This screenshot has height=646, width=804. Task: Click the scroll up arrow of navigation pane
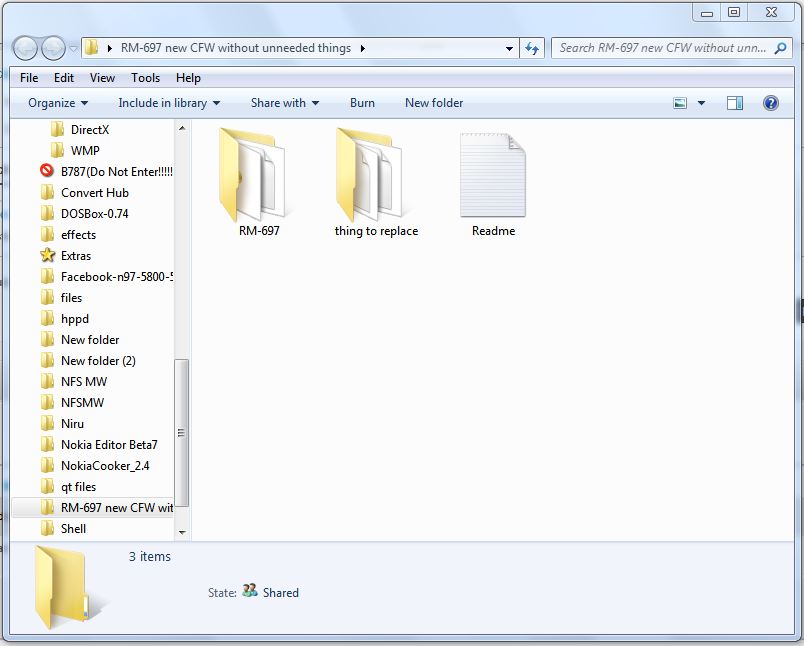[x=182, y=128]
